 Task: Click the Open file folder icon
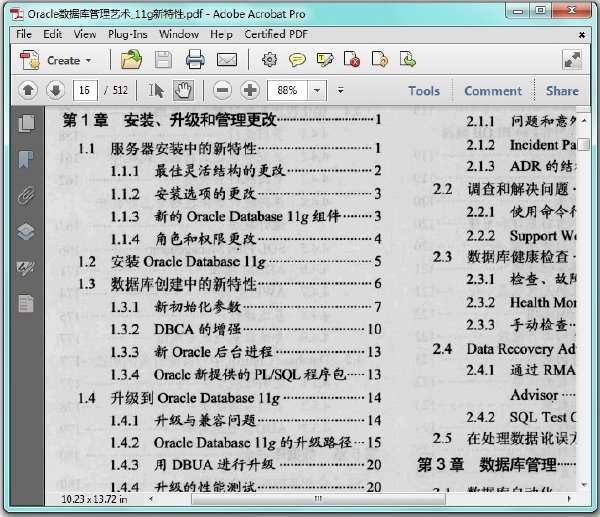(131, 60)
